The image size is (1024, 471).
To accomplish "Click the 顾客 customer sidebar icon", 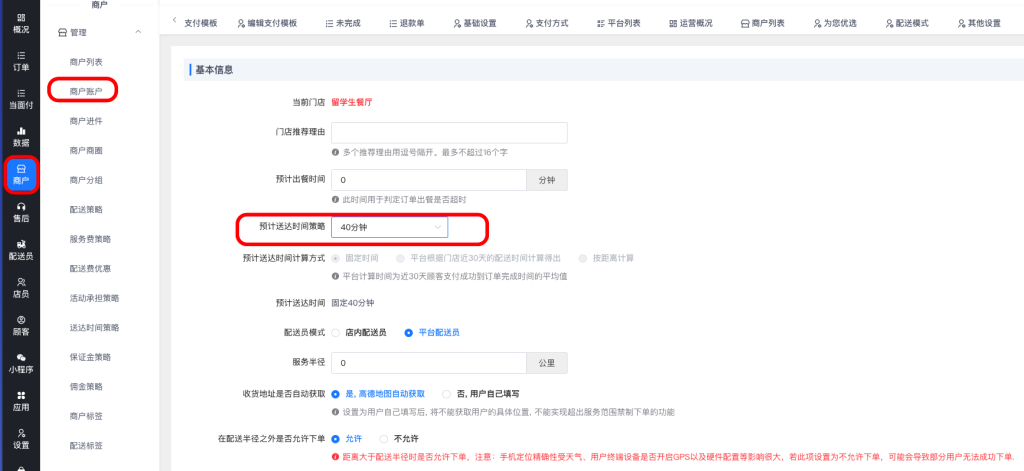I will tap(20, 324).
